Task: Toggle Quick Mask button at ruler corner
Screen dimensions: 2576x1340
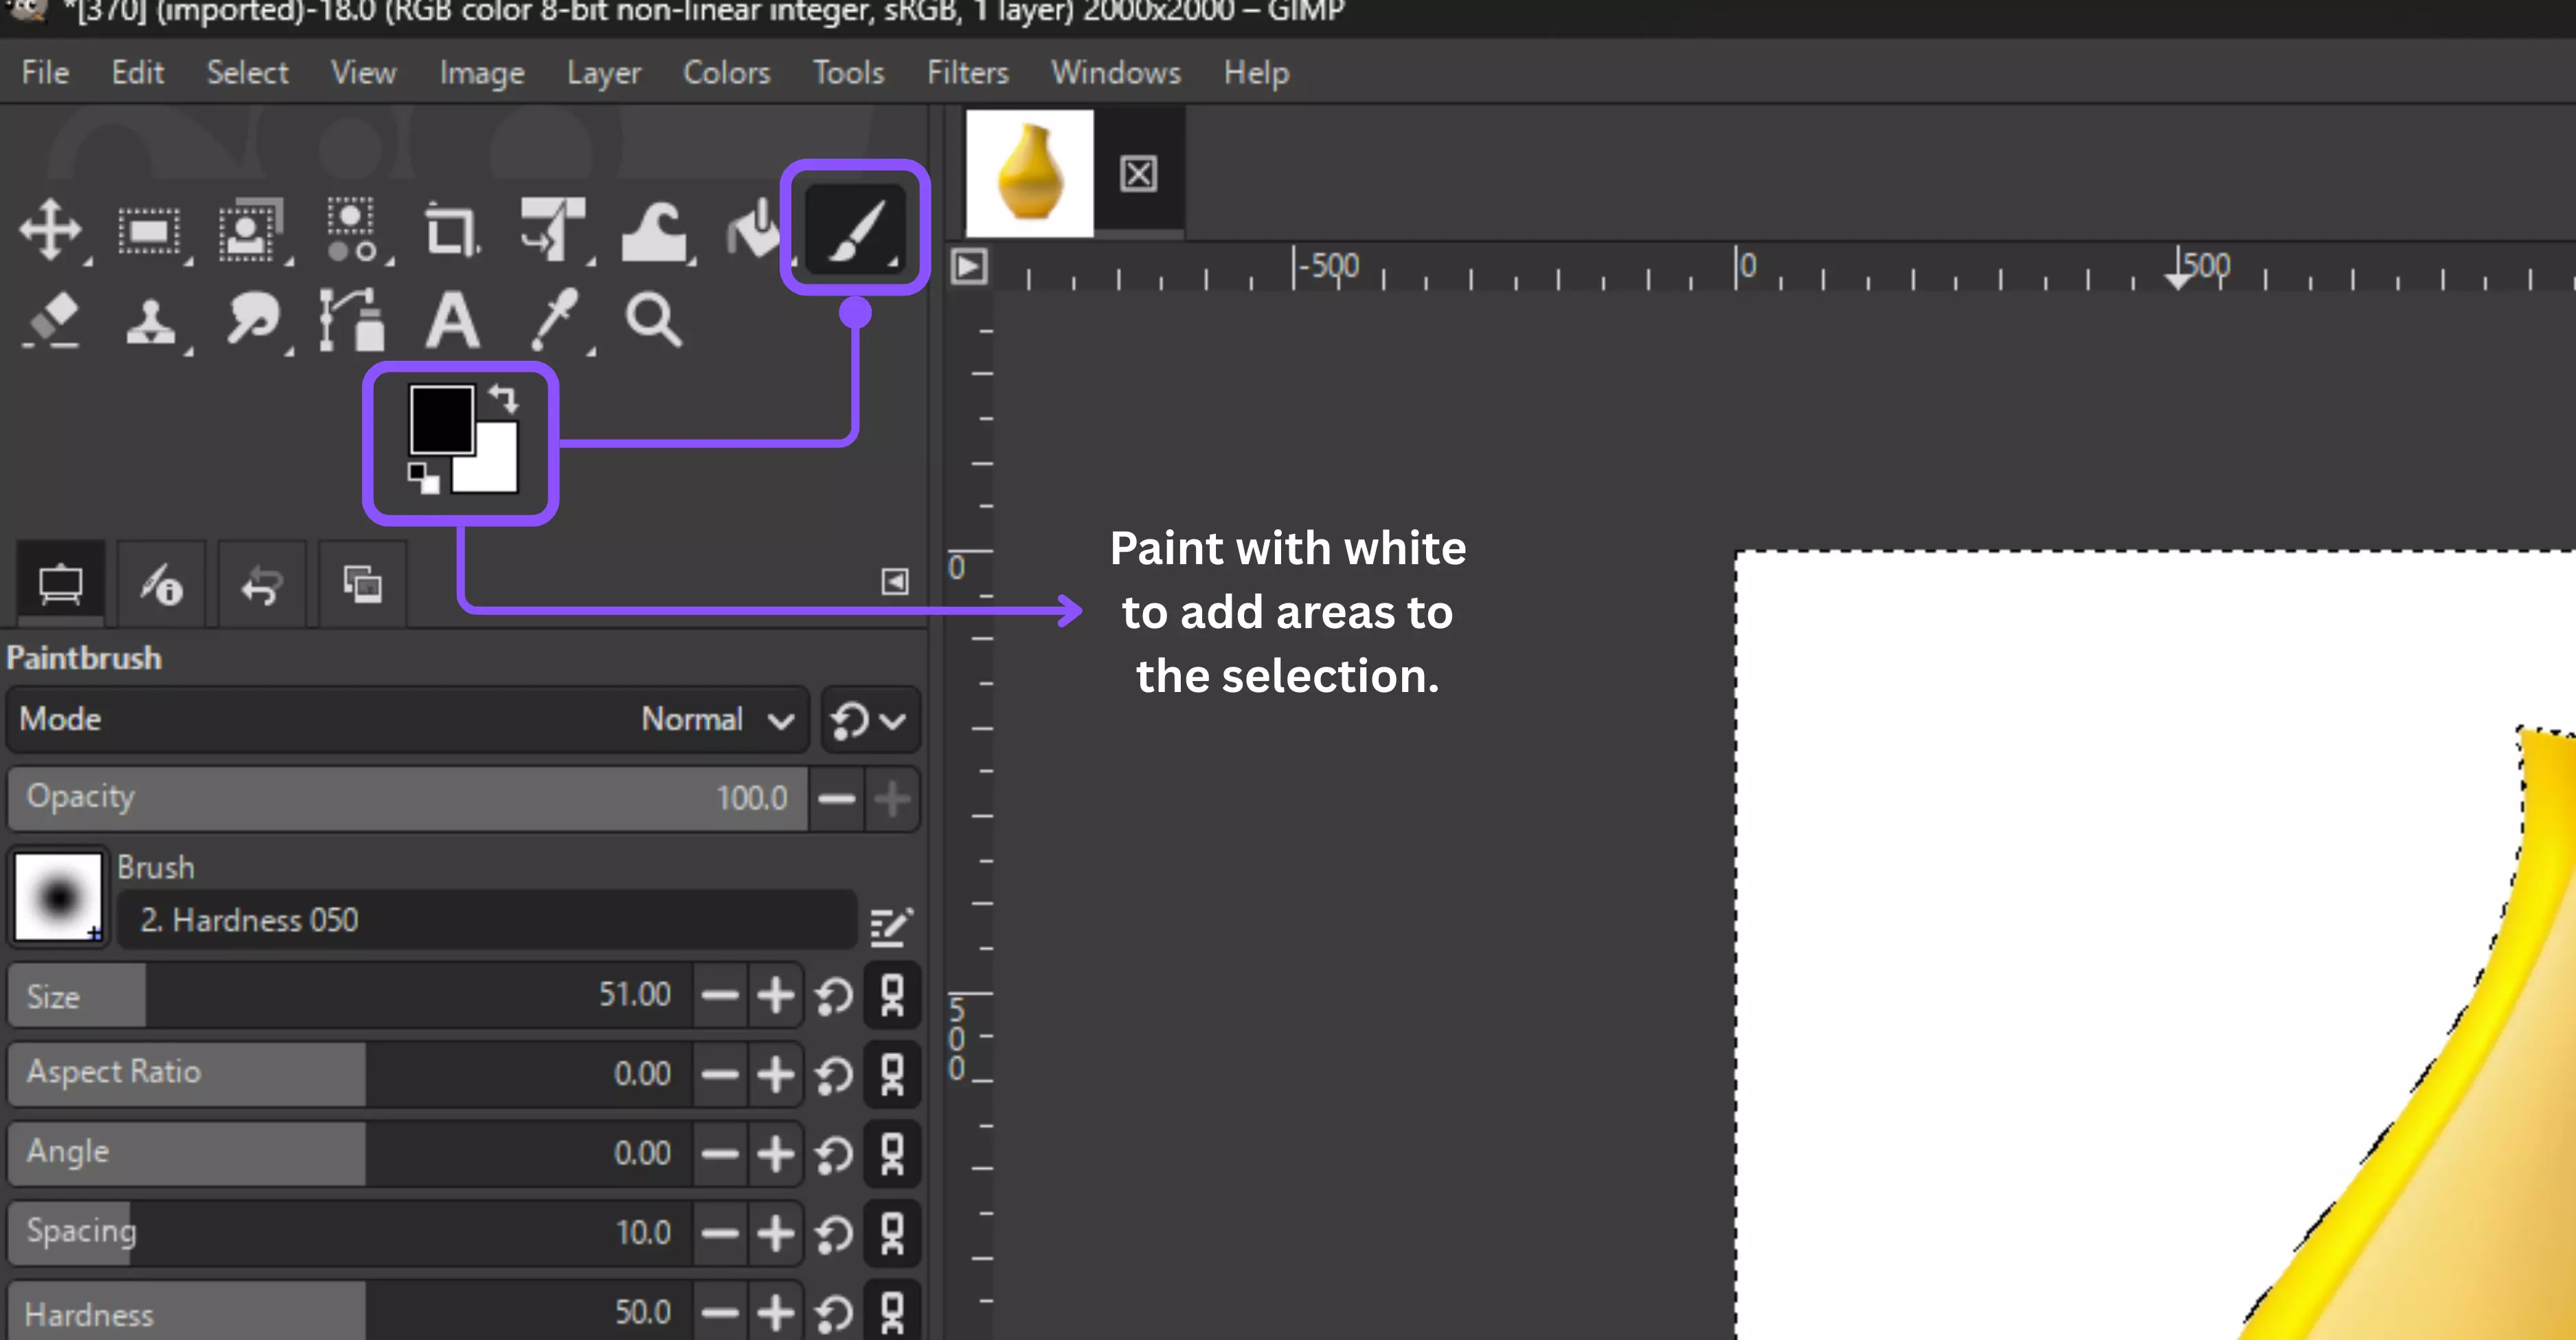Action: (x=968, y=267)
